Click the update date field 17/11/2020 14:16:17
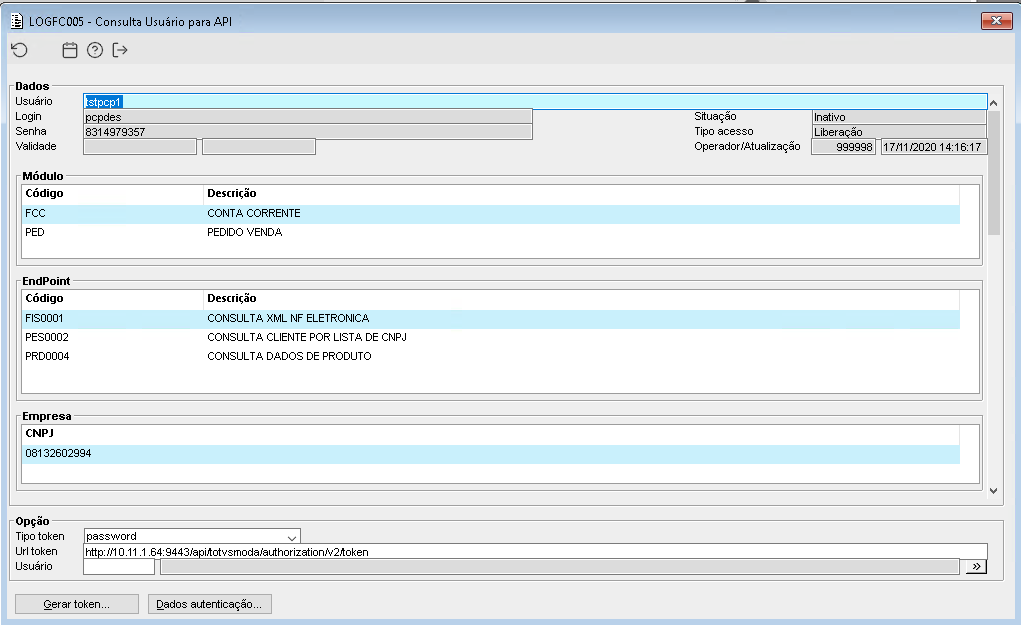Viewport: 1021px width, 625px height. (x=934, y=147)
